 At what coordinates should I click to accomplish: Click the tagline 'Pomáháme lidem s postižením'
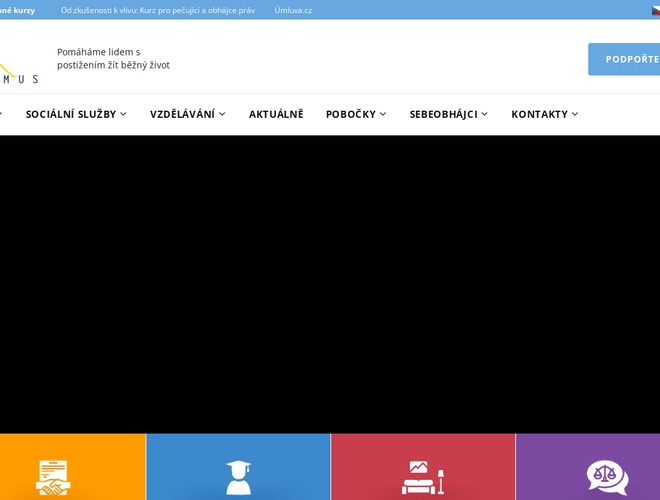113,58
